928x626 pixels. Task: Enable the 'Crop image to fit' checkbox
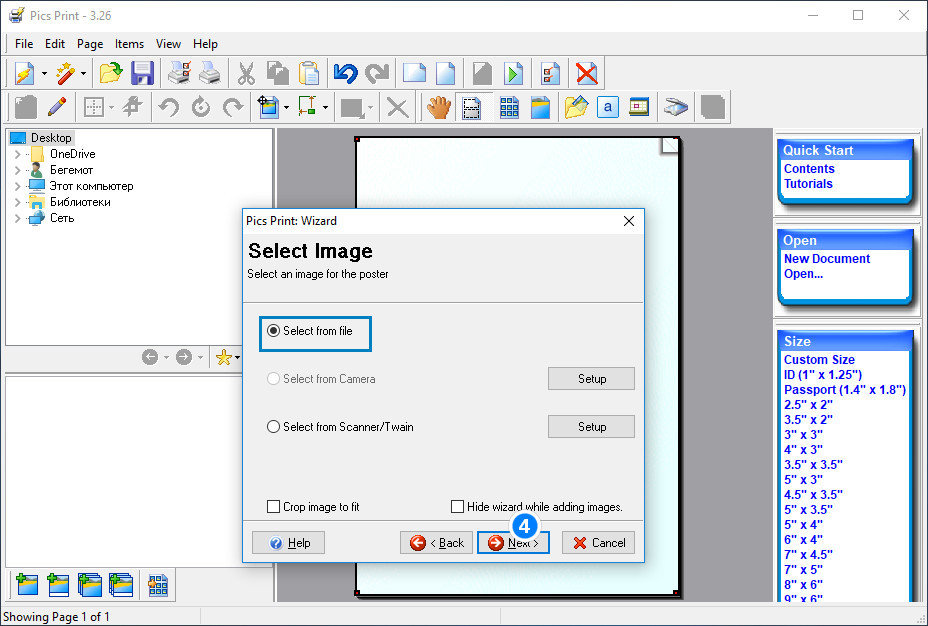[273, 506]
